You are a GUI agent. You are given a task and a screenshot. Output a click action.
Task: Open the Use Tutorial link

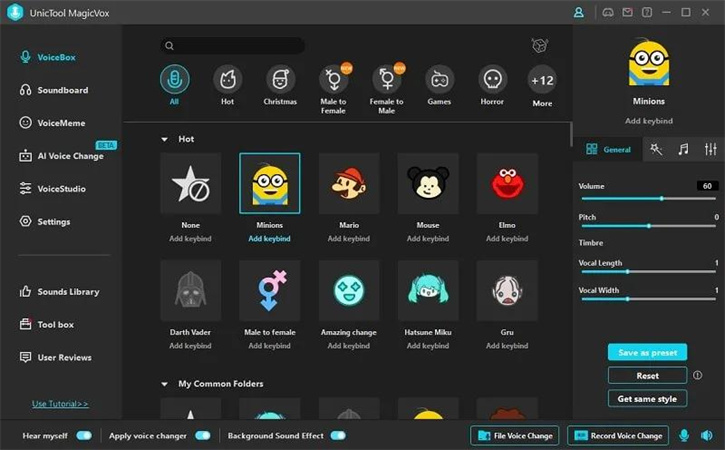click(x=60, y=404)
